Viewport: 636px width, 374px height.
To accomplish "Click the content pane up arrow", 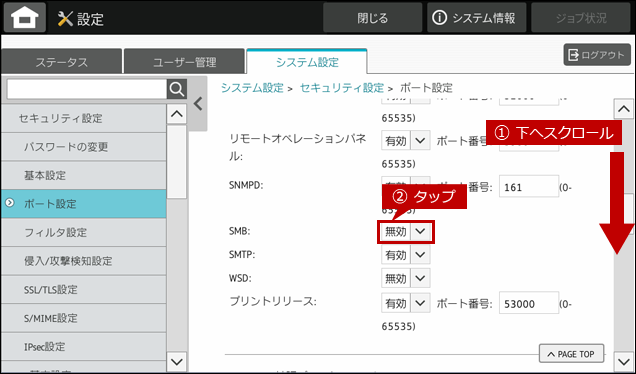I will click(x=623, y=109).
